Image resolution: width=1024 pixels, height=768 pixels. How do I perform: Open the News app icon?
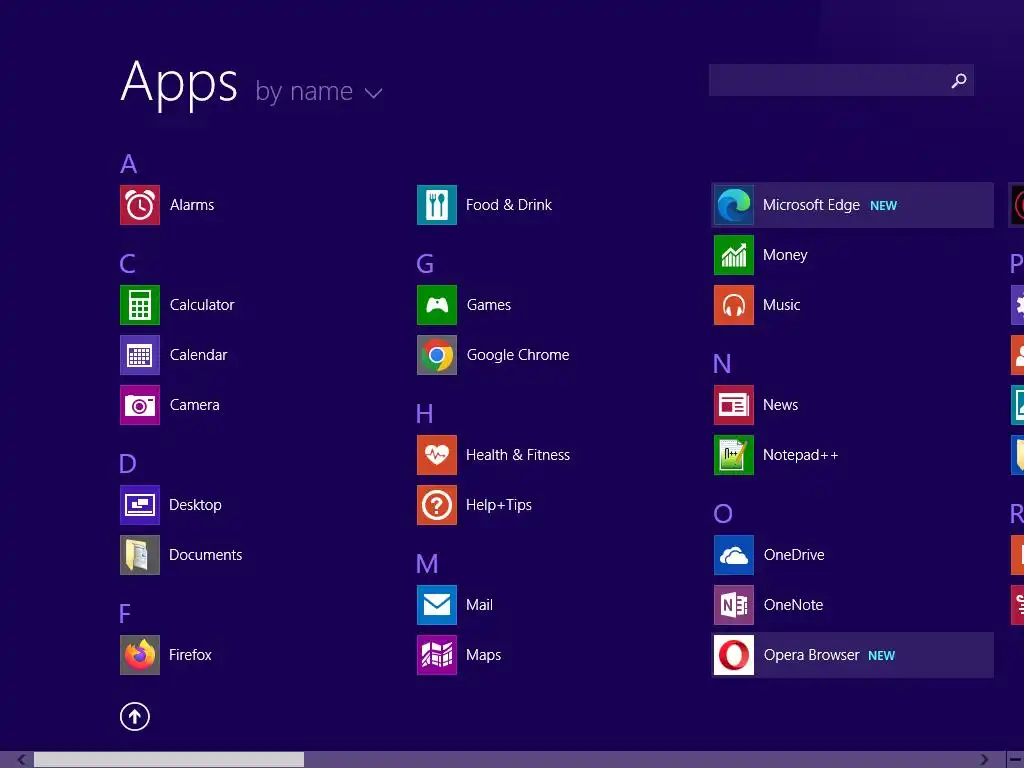734,405
